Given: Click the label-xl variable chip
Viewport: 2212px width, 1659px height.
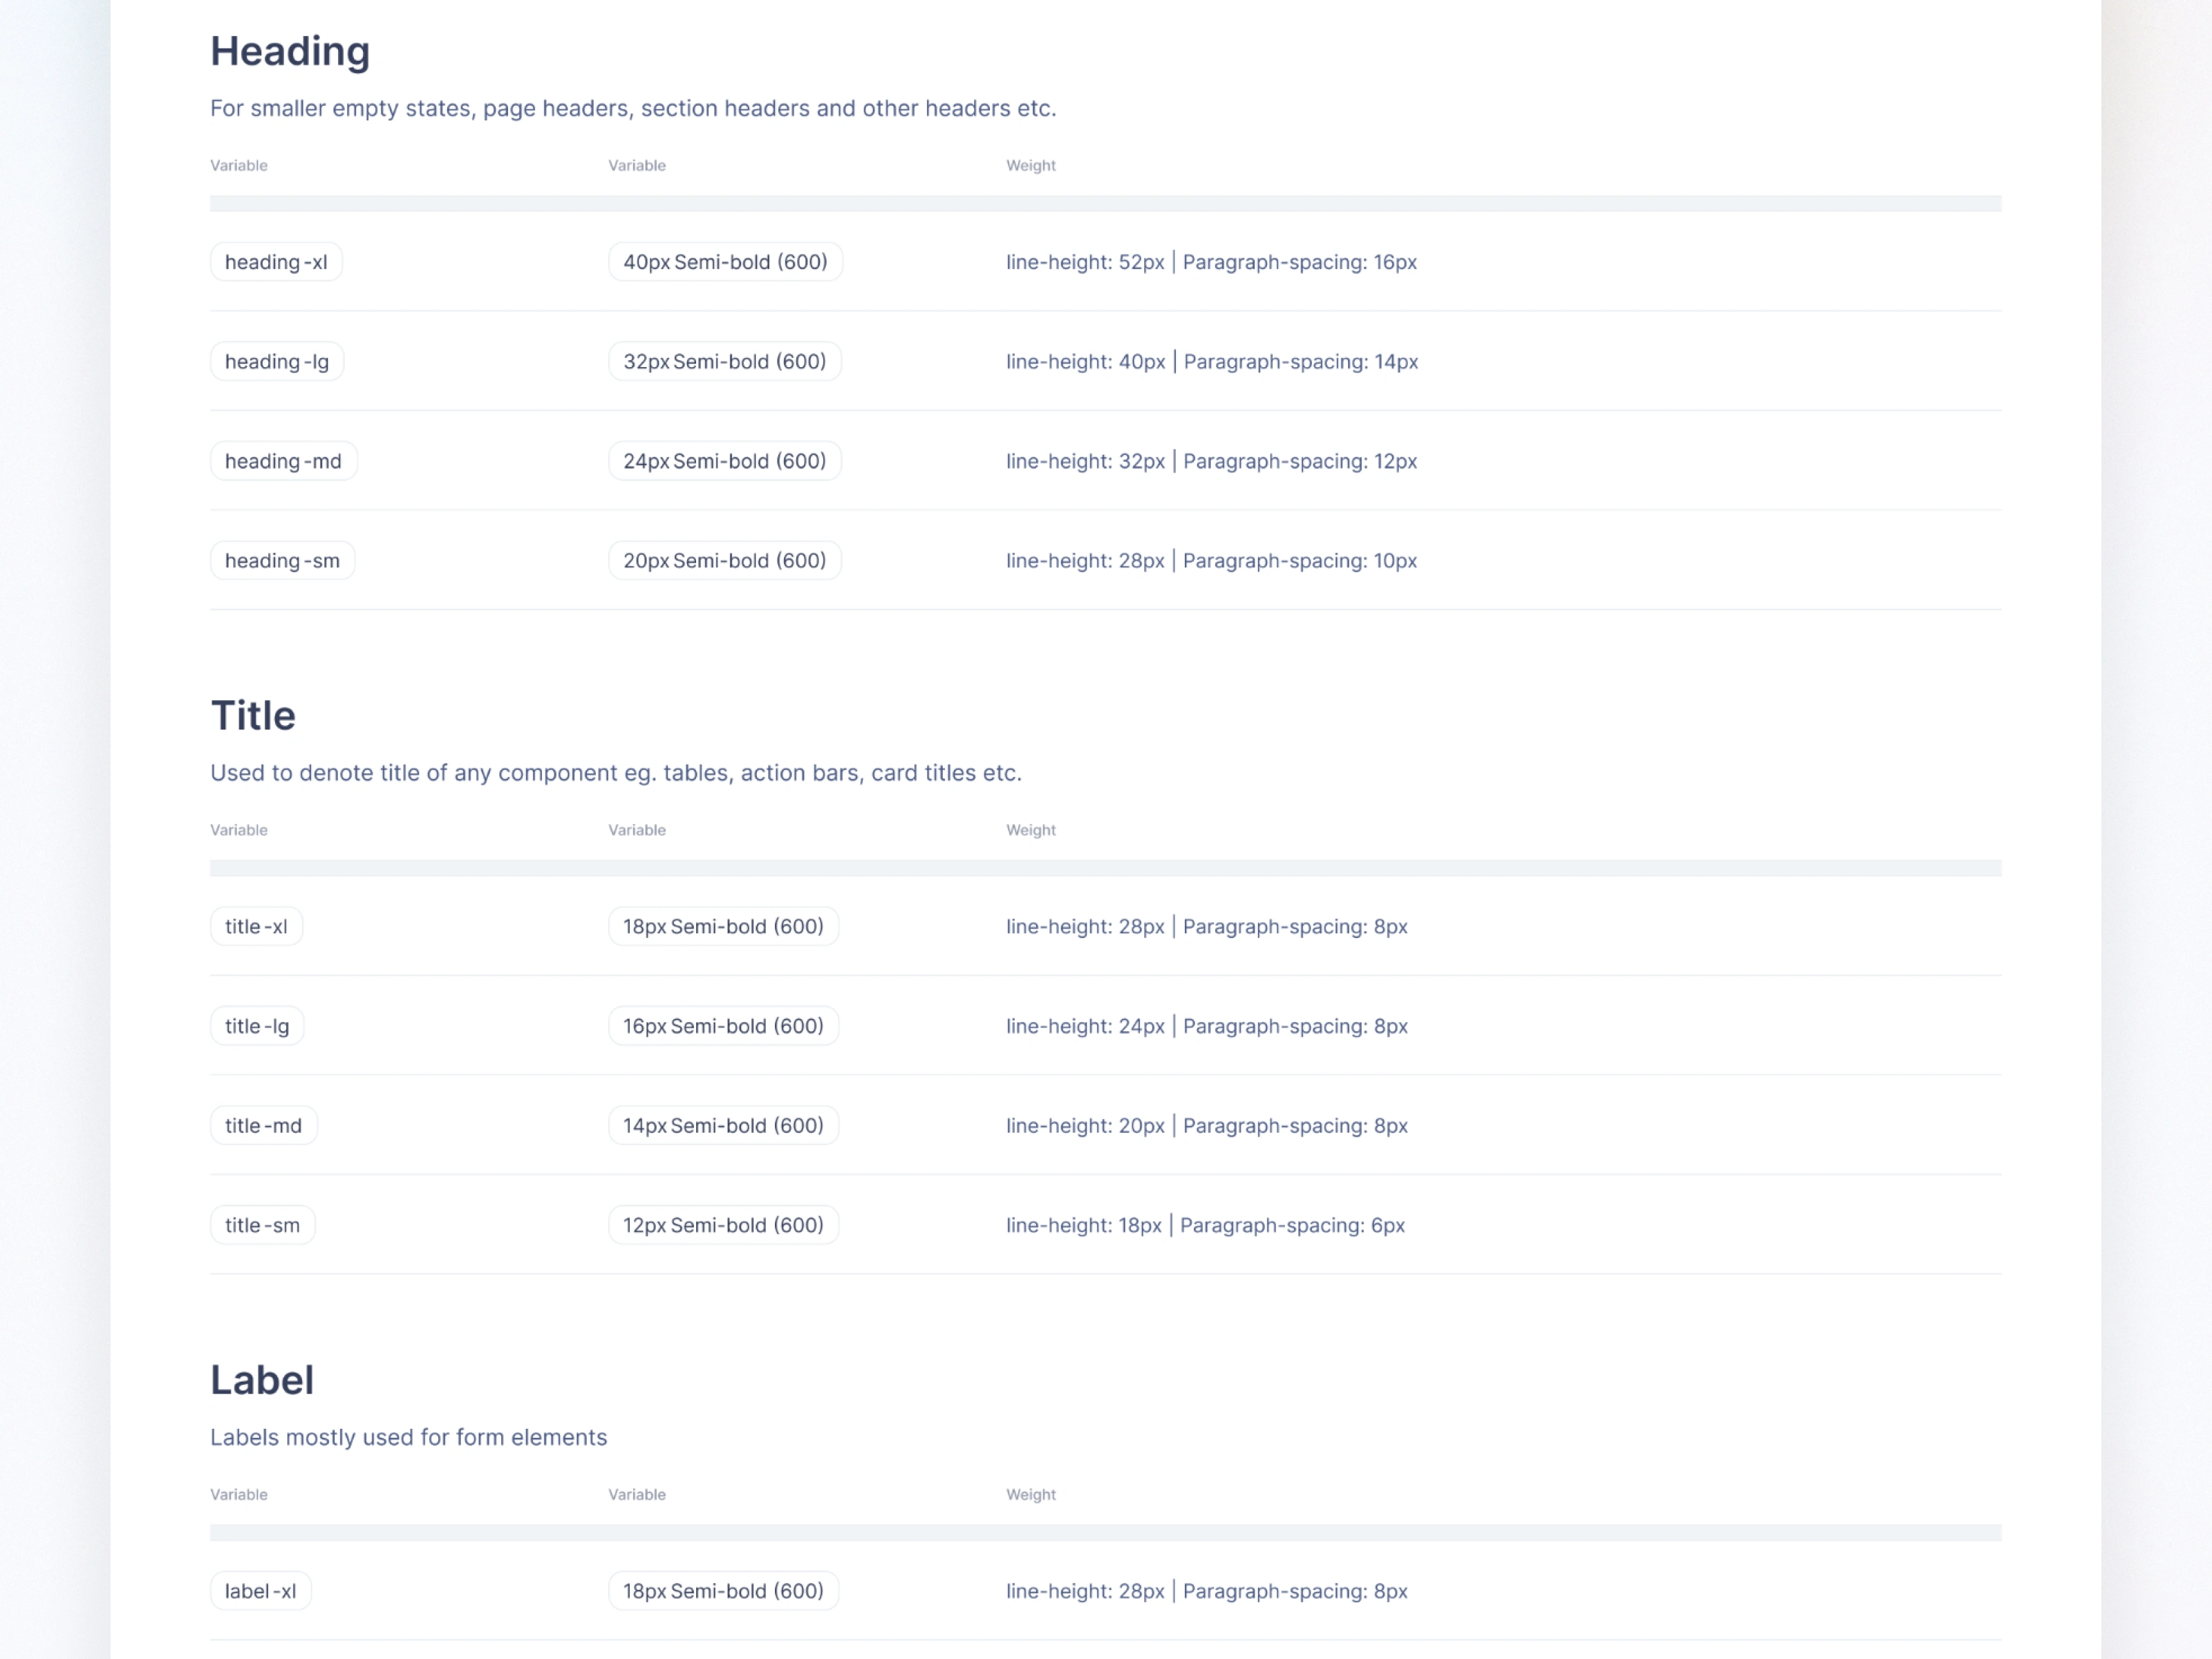Looking at the screenshot, I should [x=260, y=1591].
